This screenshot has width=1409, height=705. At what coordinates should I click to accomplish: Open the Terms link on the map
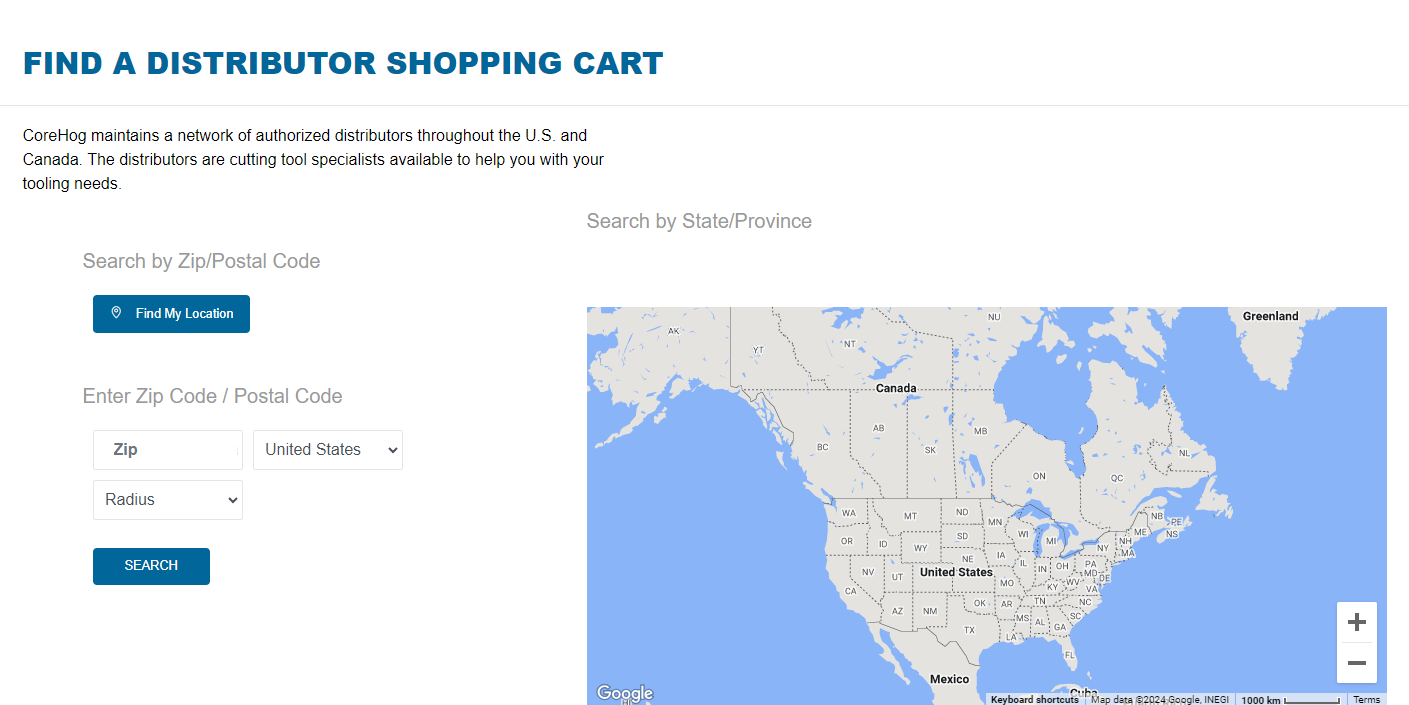pos(1367,699)
